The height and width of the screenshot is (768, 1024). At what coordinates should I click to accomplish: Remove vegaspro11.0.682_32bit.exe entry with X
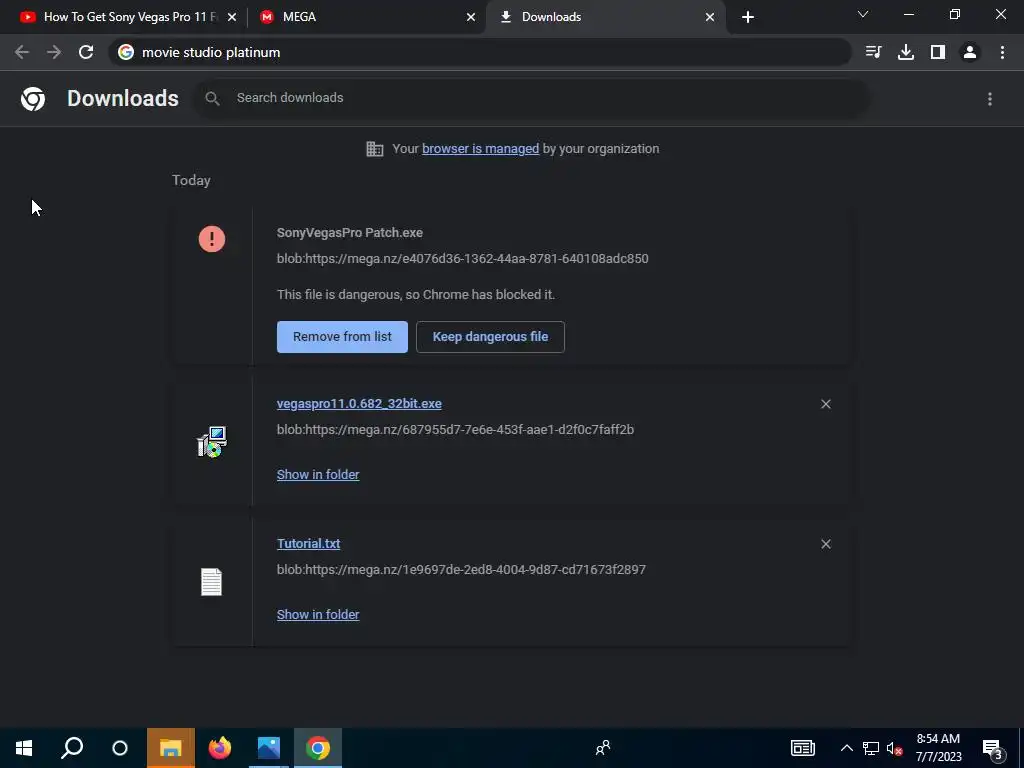tap(825, 404)
